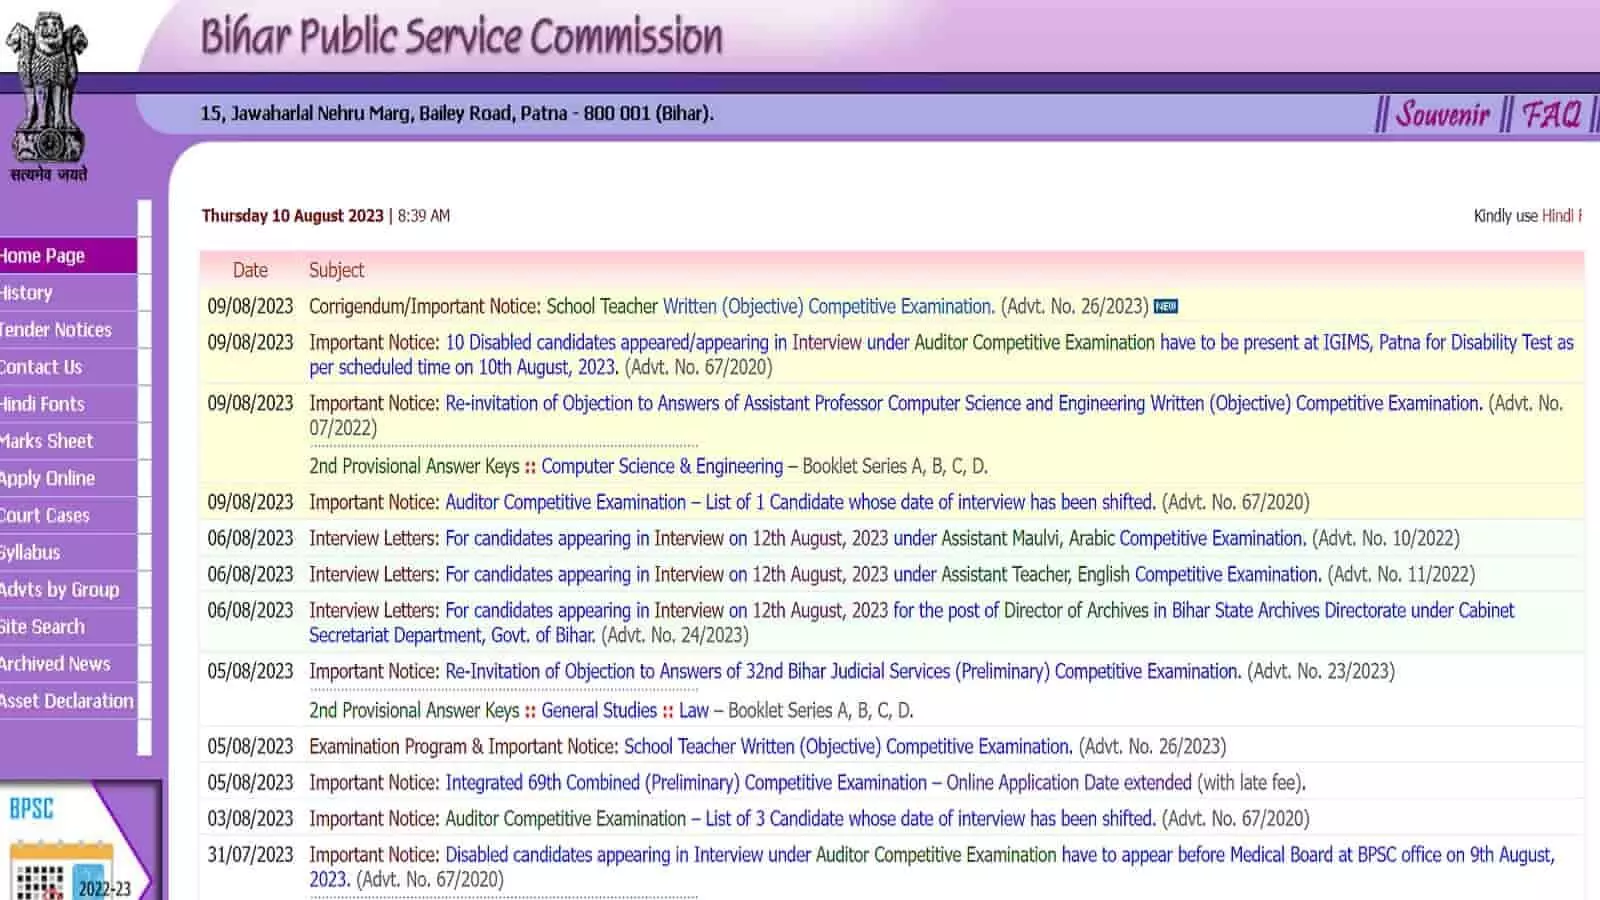
Task: Open the Souvenir page
Action: coord(1443,114)
